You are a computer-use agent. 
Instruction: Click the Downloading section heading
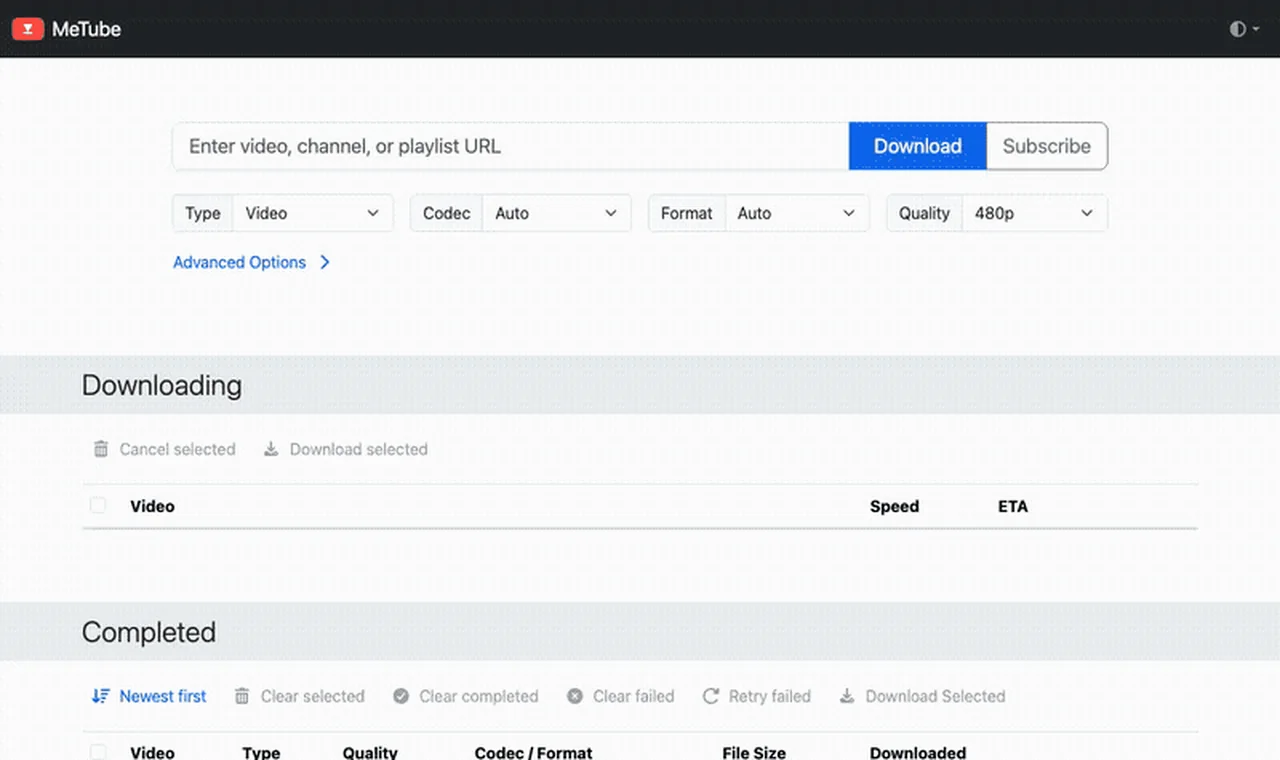coord(162,385)
